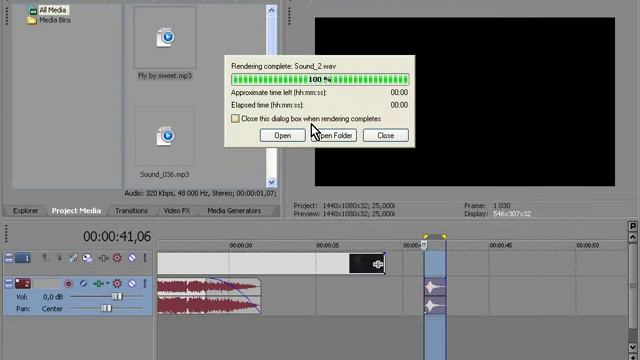640x360 pixels.
Task: Solo video track 1
Action: [145, 258]
